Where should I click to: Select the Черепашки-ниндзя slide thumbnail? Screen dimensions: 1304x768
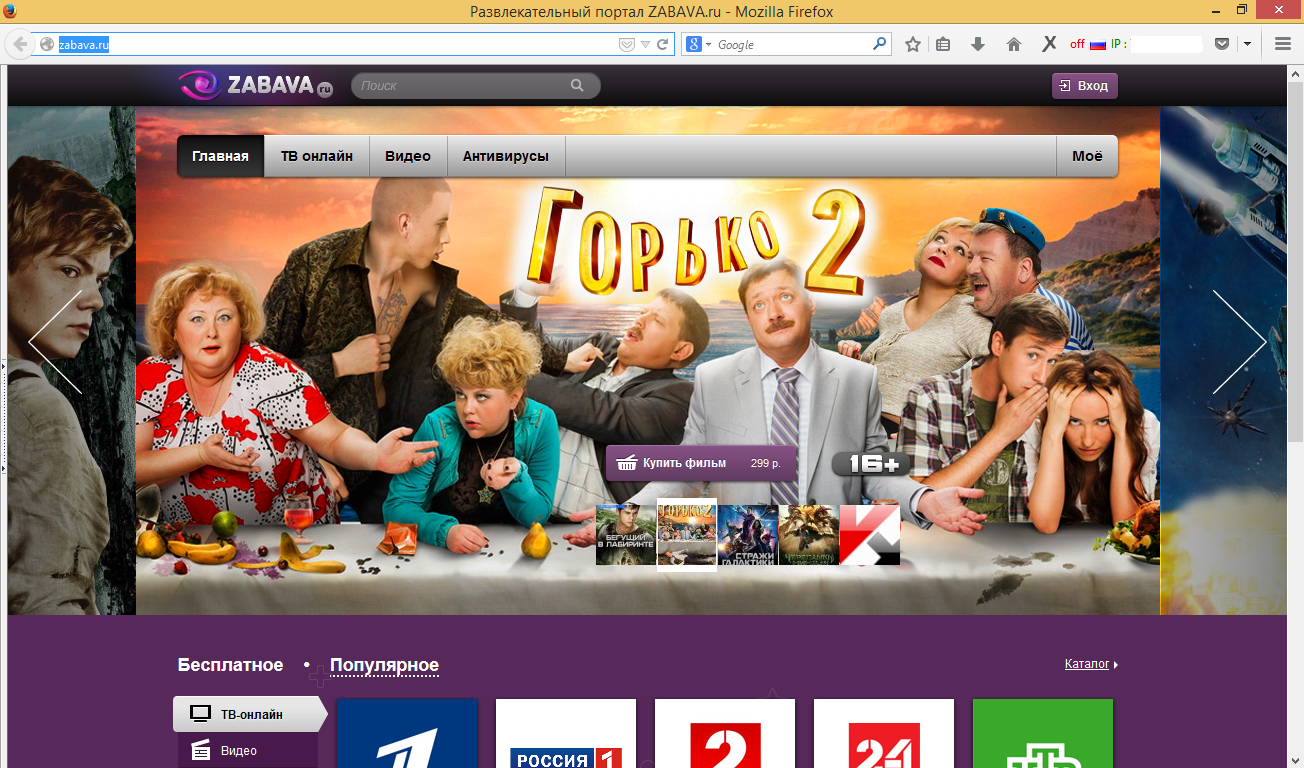pos(809,535)
